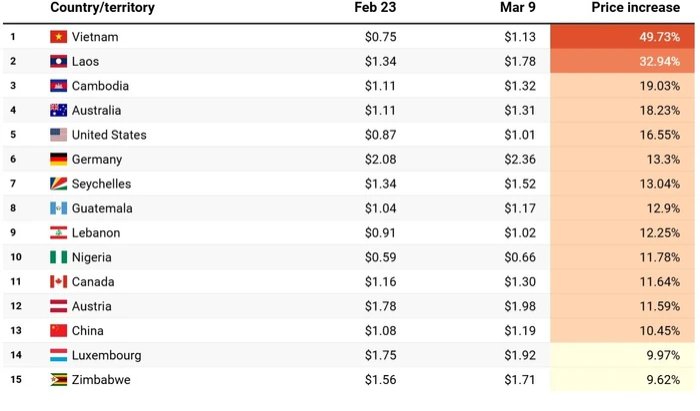Sort by the Feb 23 column header

click(376, 9)
